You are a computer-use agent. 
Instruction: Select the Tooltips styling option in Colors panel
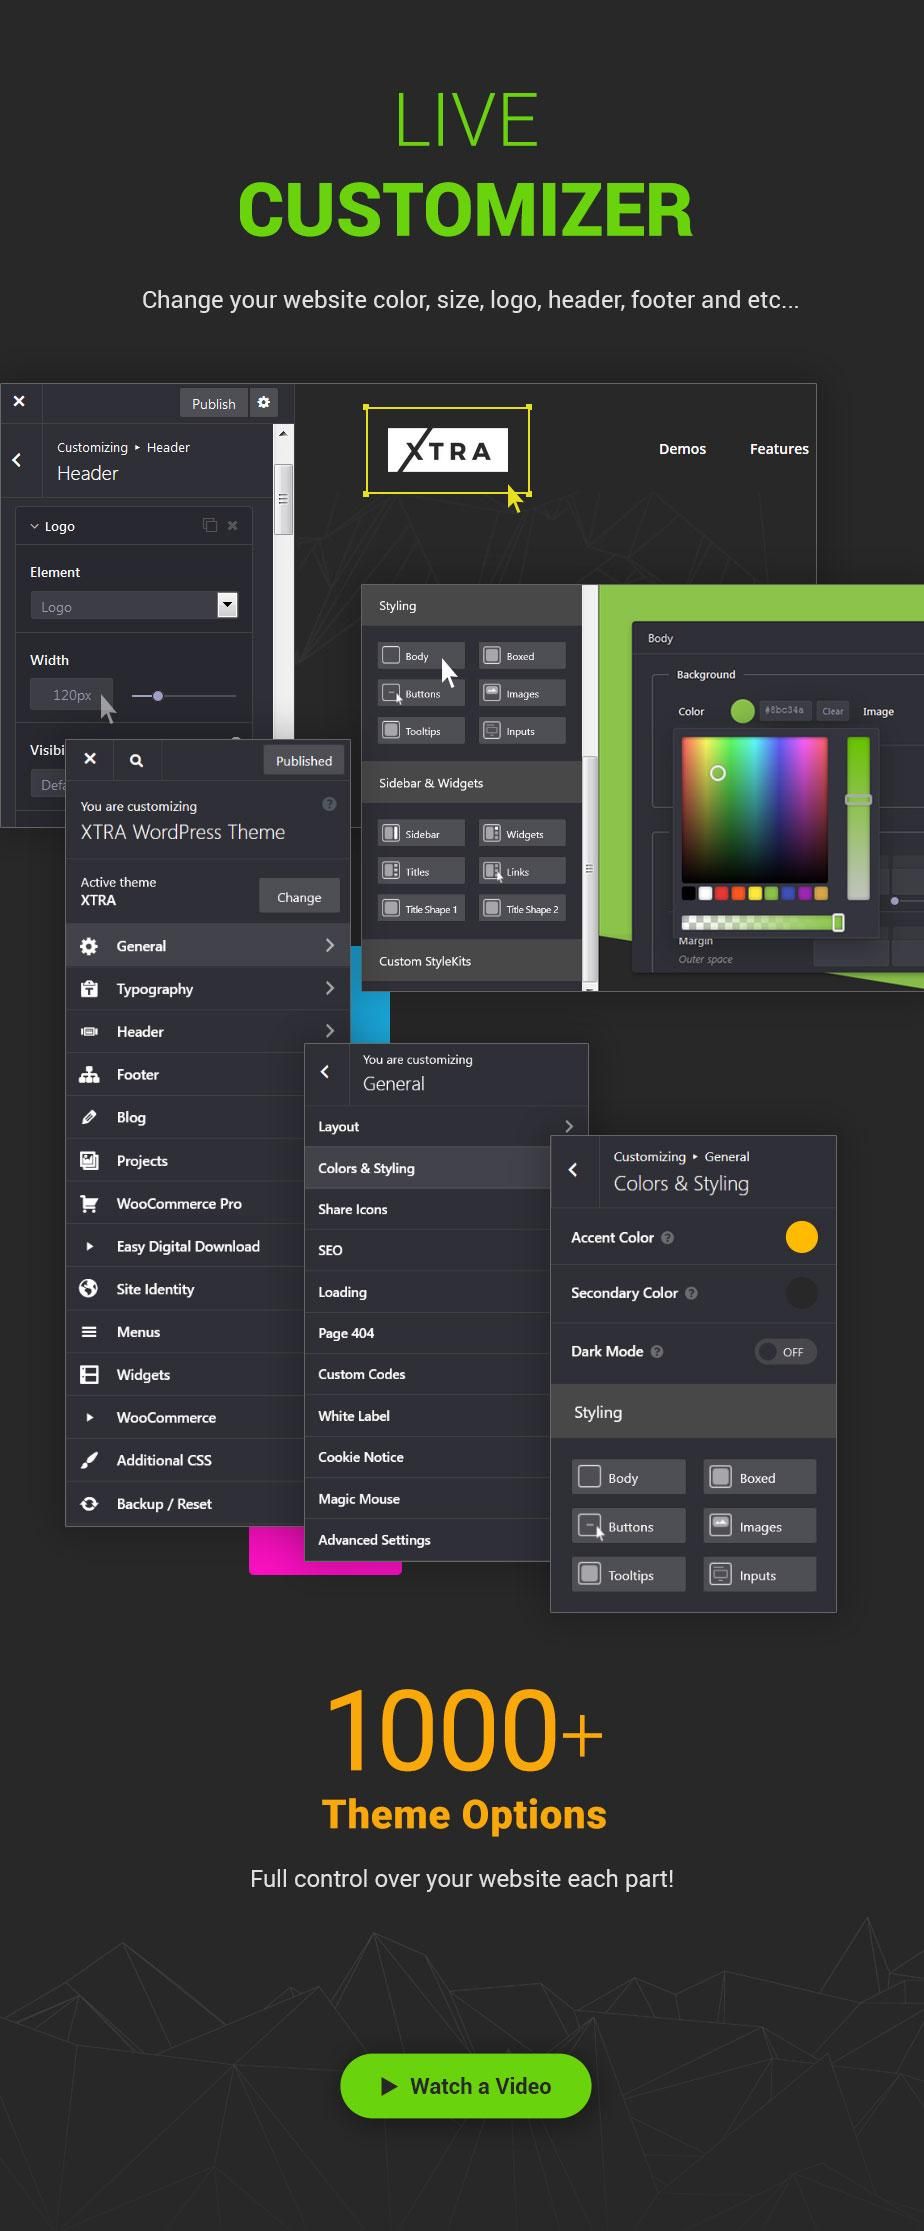[628, 1575]
